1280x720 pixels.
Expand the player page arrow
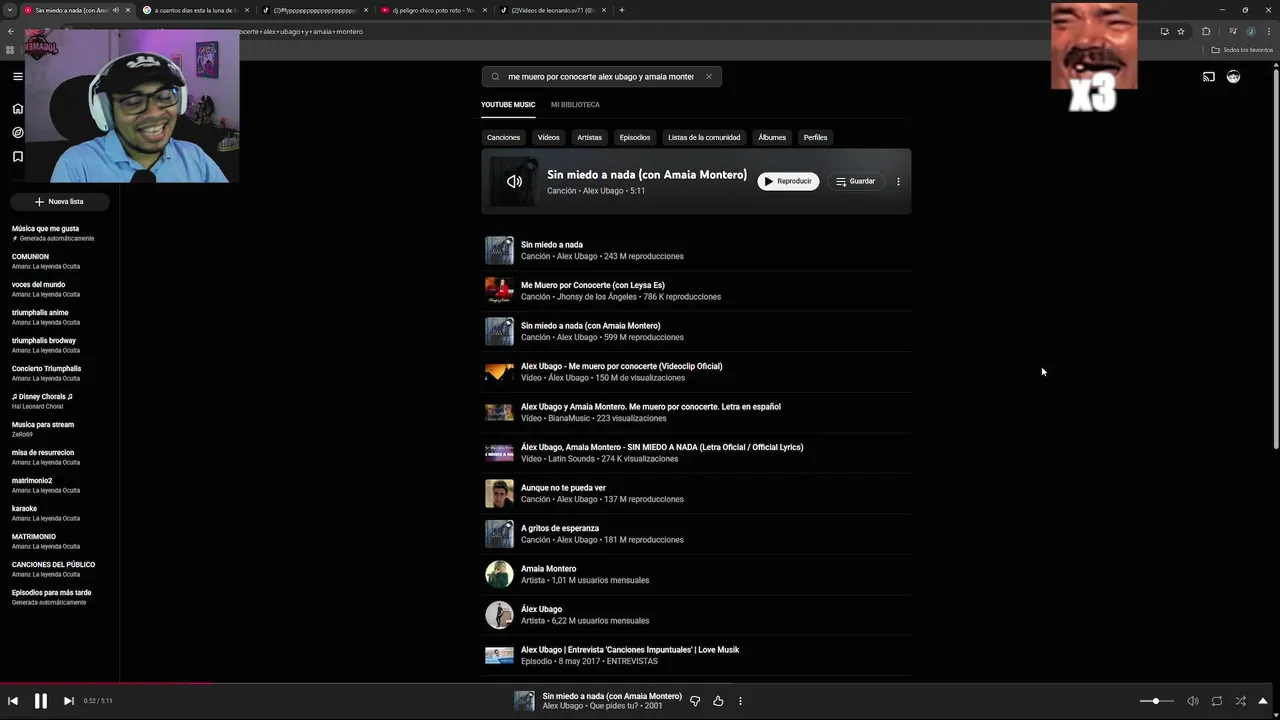coord(1263,701)
